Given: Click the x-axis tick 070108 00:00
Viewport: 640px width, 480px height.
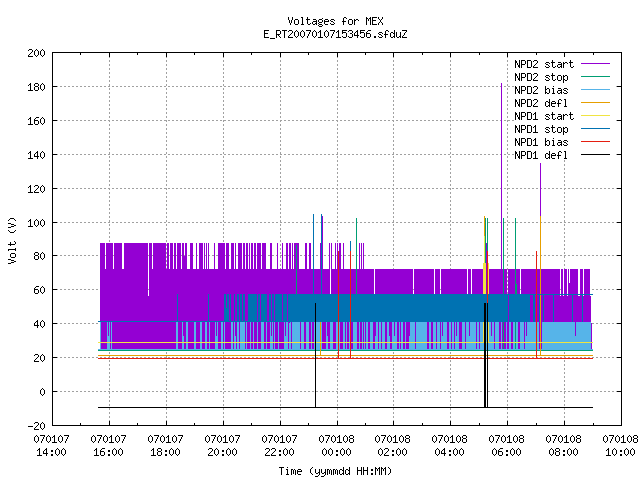Looking at the screenshot, I should tap(336, 446).
